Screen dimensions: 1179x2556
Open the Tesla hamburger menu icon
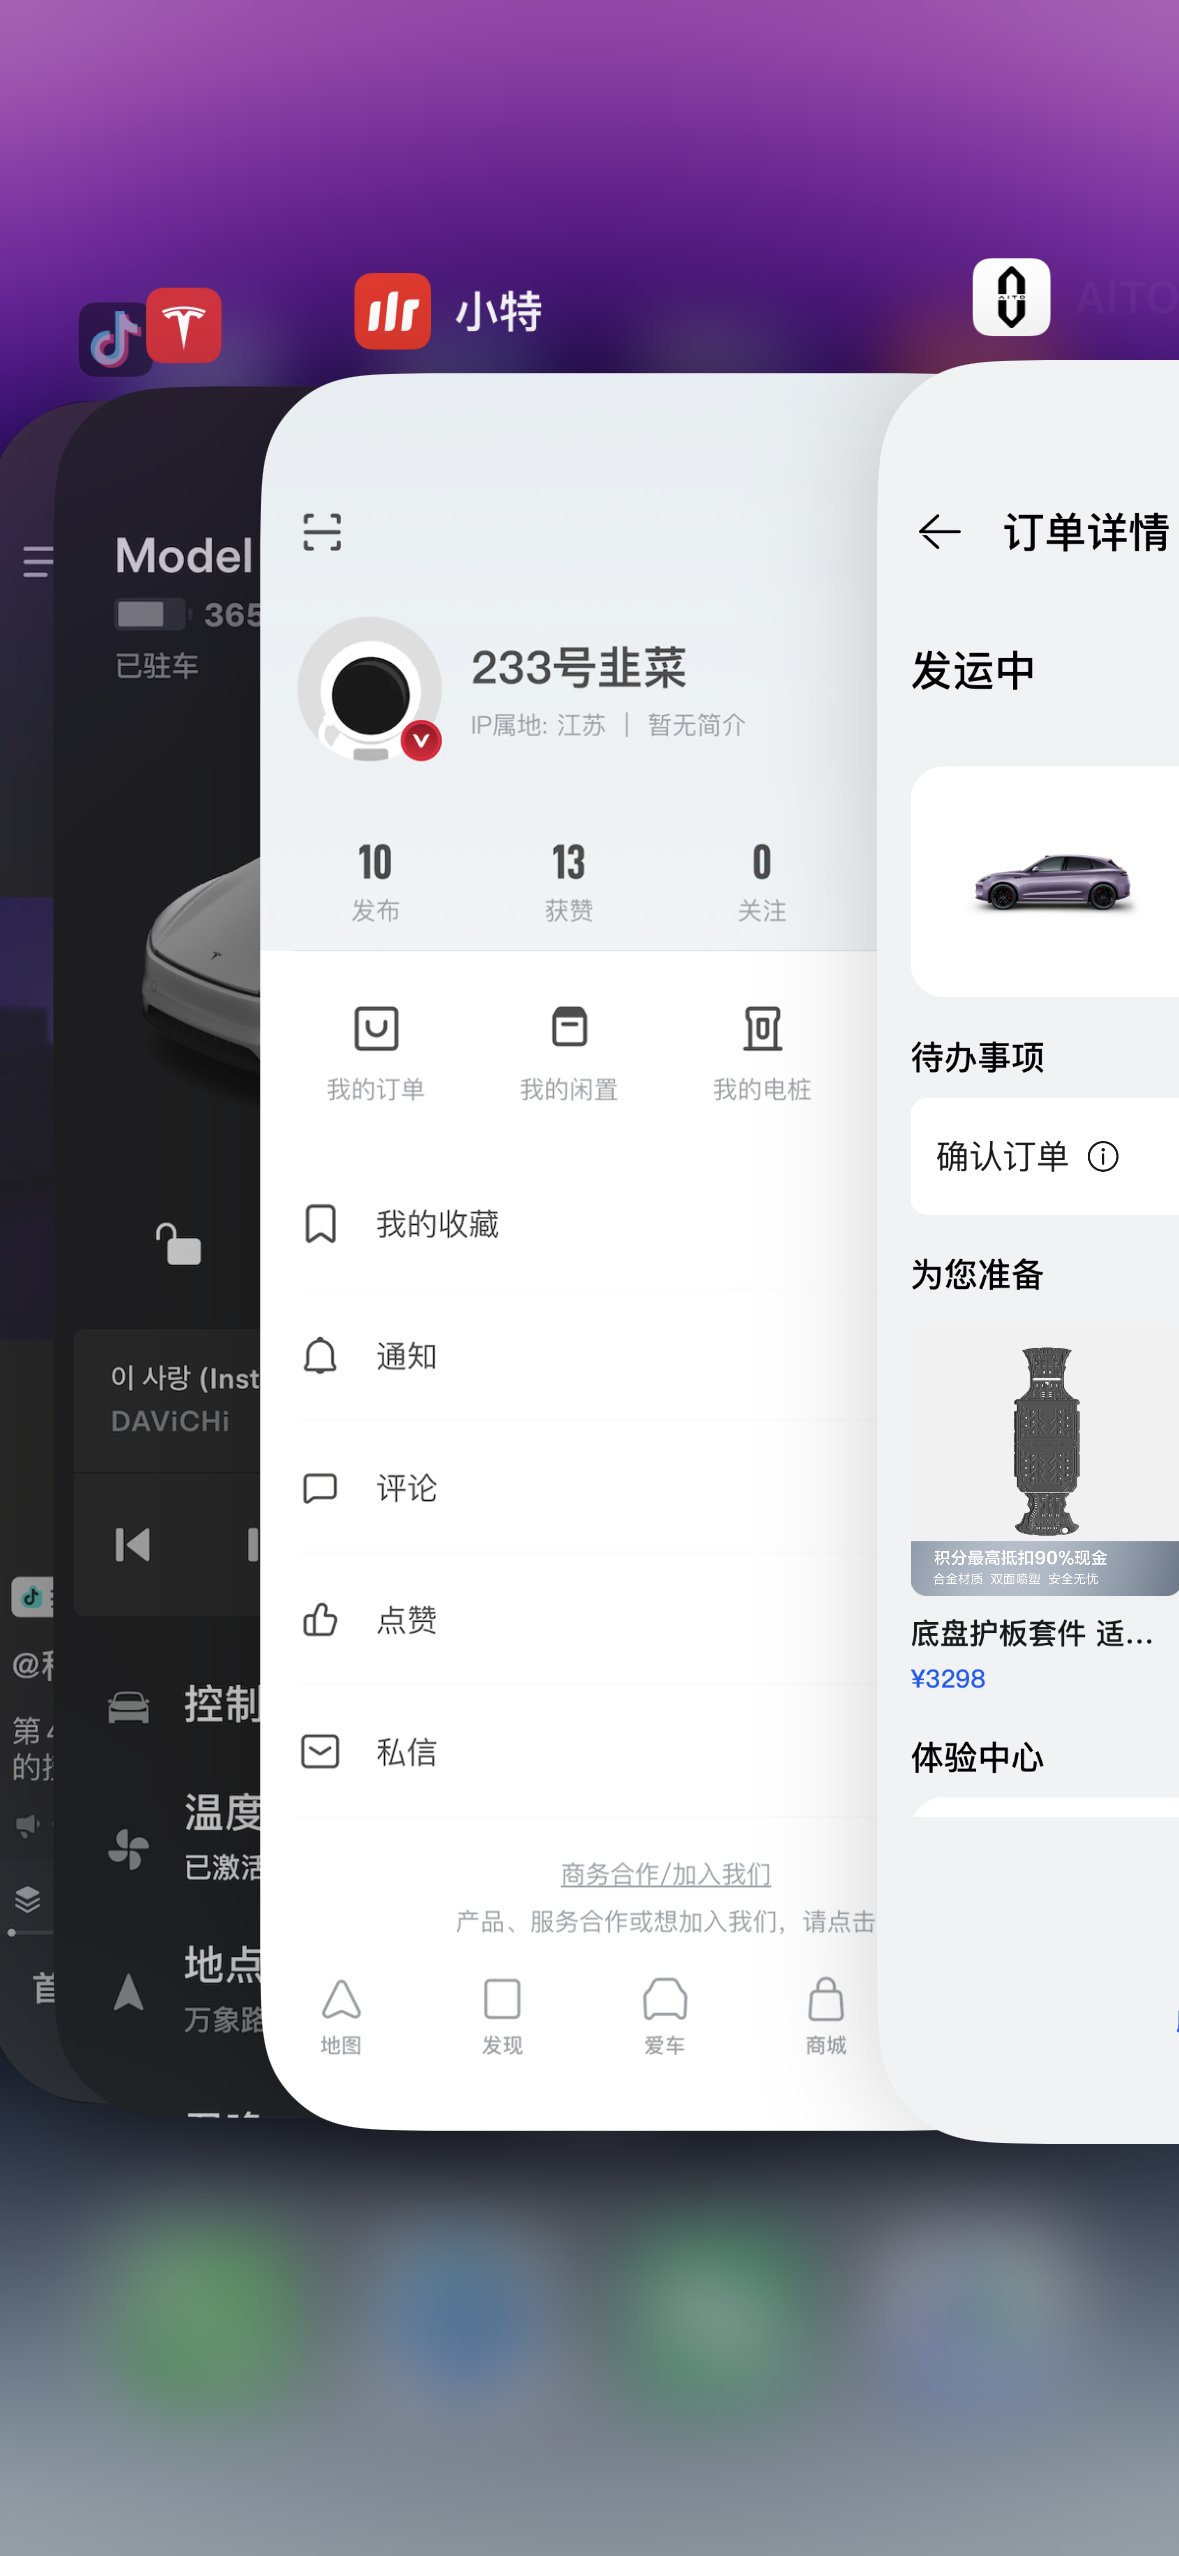pyautogui.click(x=38, y=561)
